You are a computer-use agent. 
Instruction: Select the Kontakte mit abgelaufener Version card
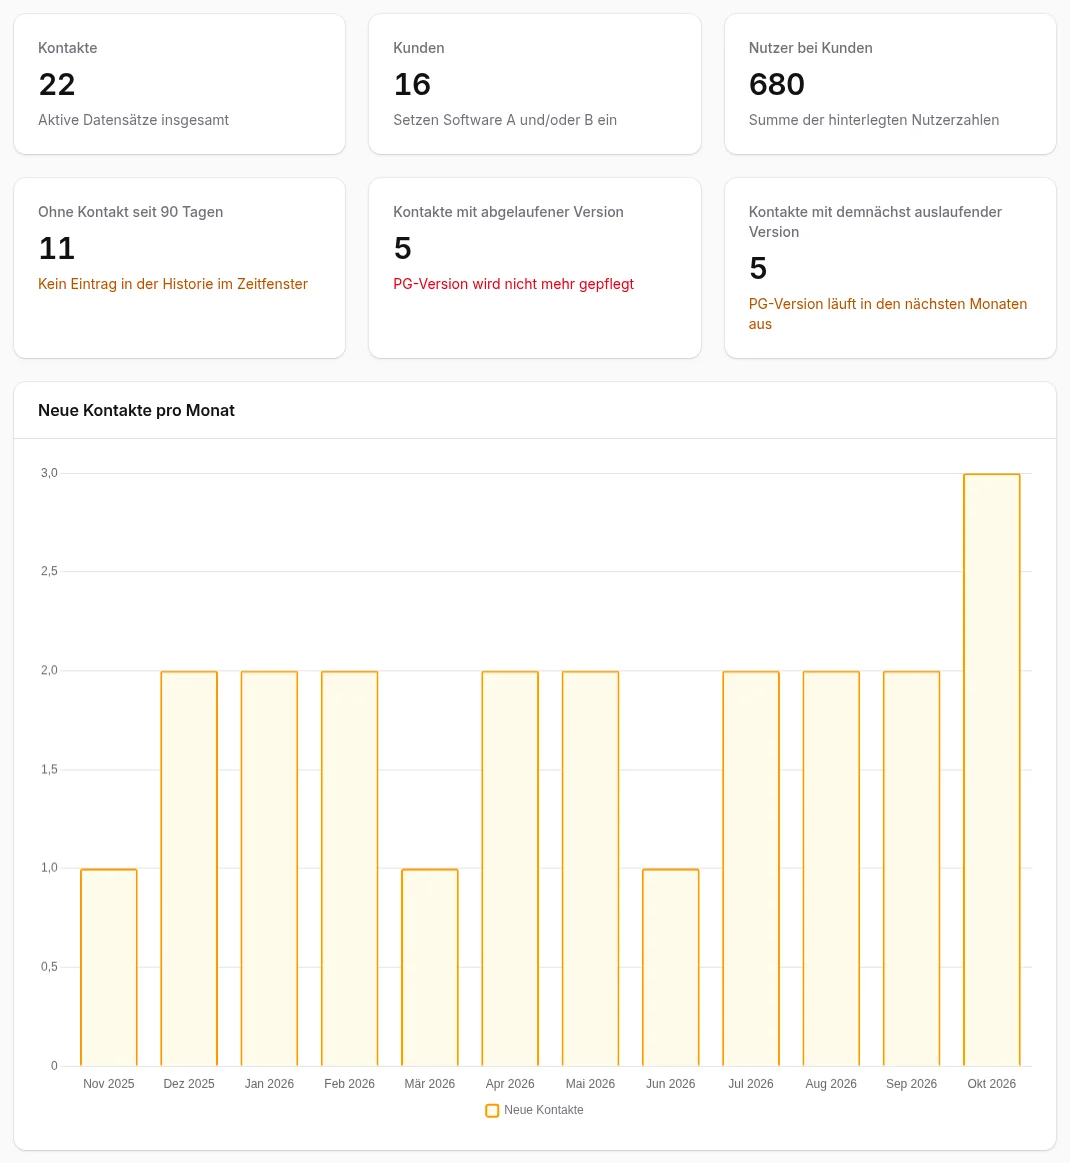point(535,268)
